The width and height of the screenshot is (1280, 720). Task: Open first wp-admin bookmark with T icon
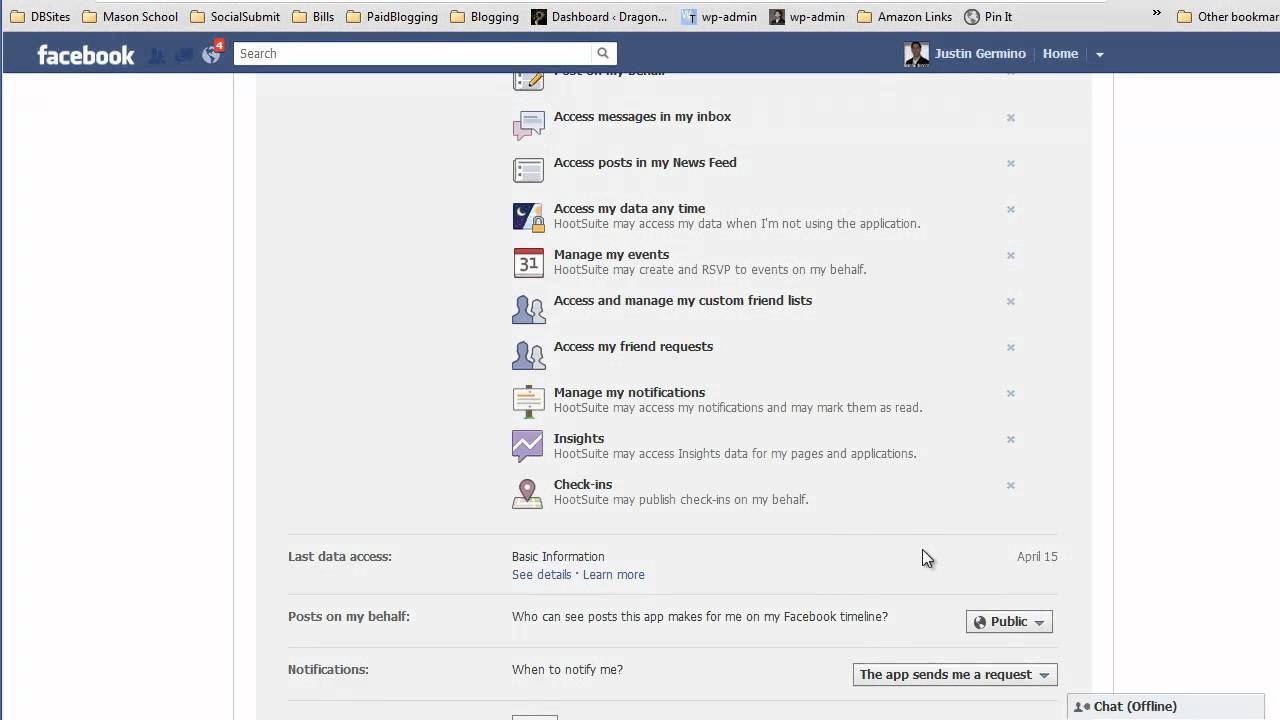[x=719, y=17]
